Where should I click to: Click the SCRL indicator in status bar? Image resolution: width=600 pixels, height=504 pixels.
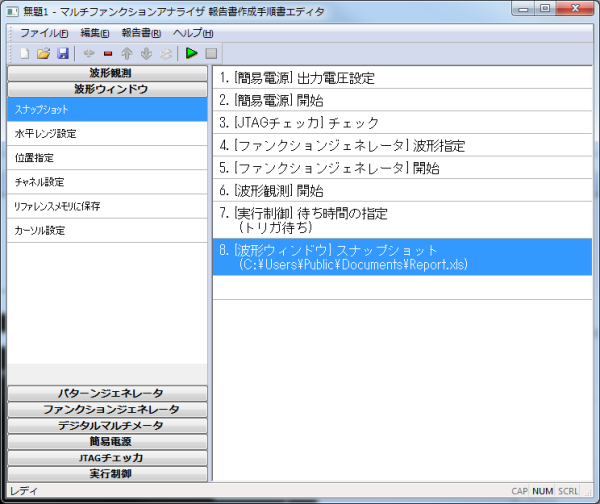(x=568, y=491)
